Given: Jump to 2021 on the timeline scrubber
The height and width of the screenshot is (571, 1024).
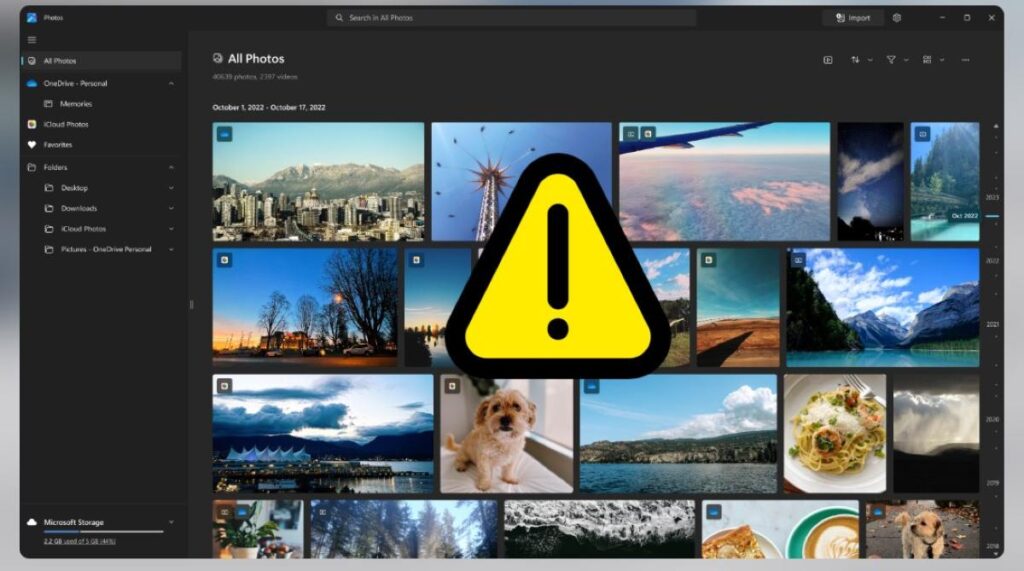Looking at the screenshot, I should pos(992,324).
